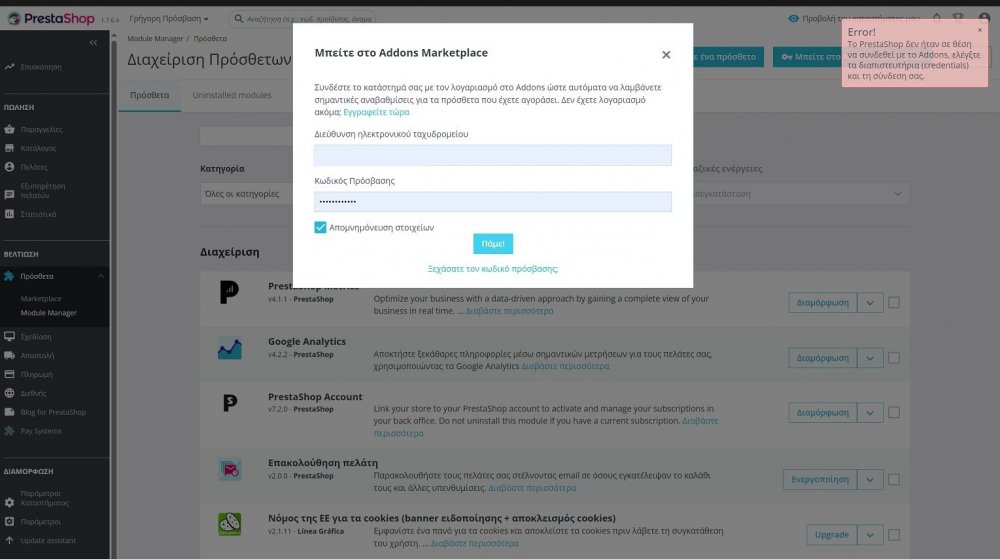Open the Κατηγορία category dropdown

click(247, 194)
